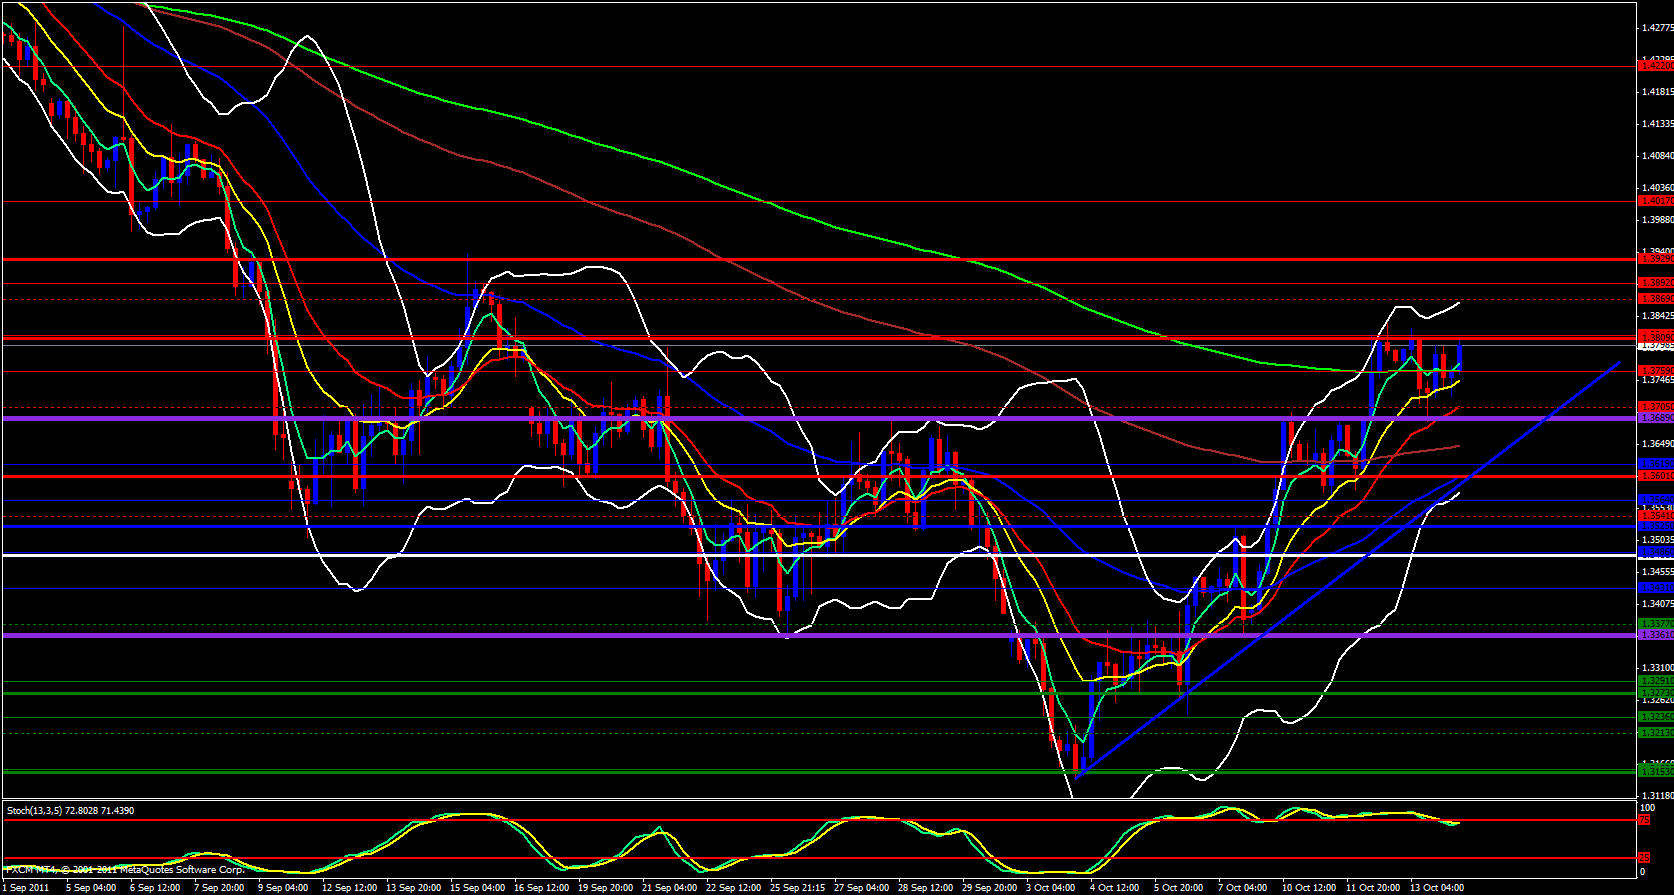
Task: Select the blue 1.35640 price level tag
Action: (x=1655, y=500)
